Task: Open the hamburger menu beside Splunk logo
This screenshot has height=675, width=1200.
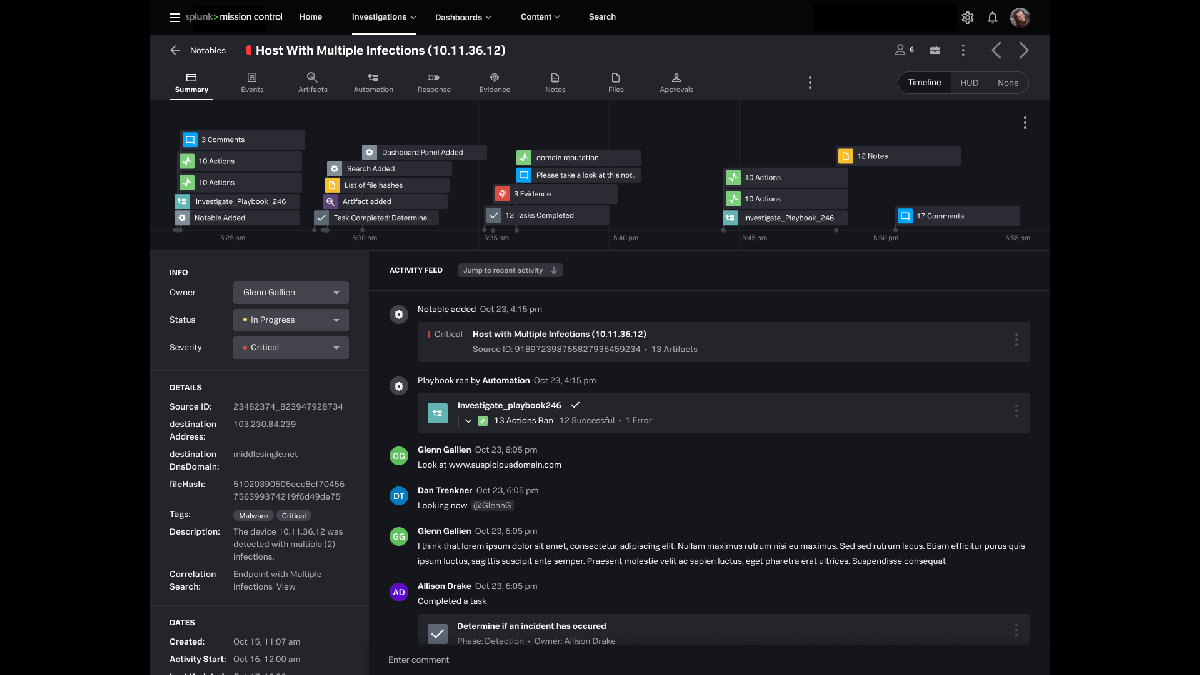Action: tap(175, 17)
